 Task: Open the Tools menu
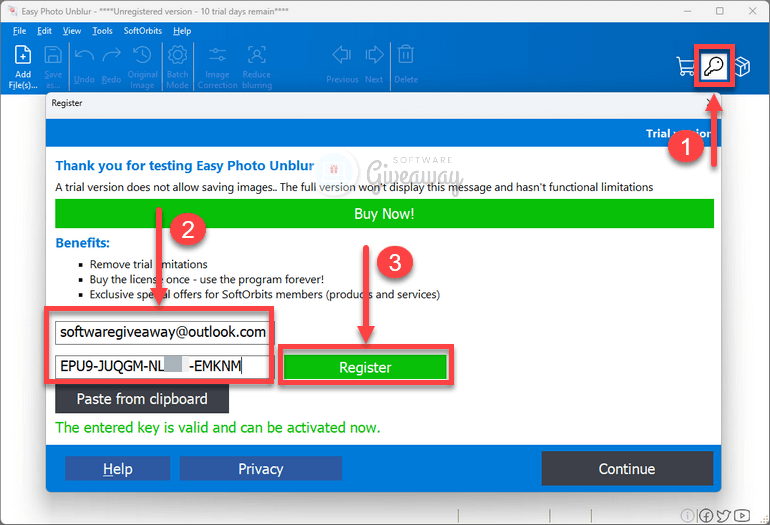[x=102, y=30]
